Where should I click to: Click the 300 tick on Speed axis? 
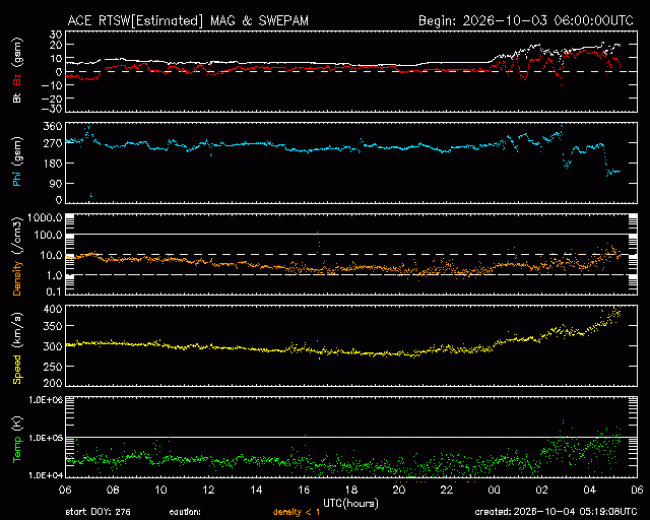[52, 346]
